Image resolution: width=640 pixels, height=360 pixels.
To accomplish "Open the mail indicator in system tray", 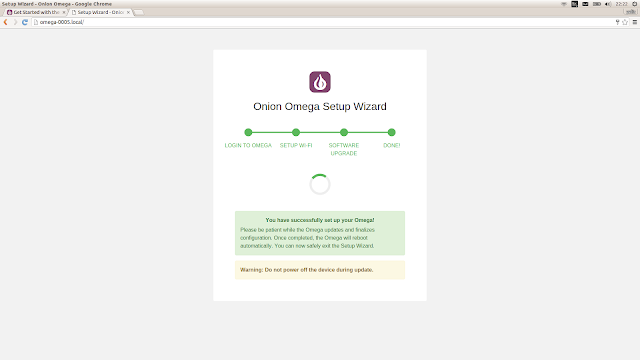I will pyautogui.click(x=585, y=4).
